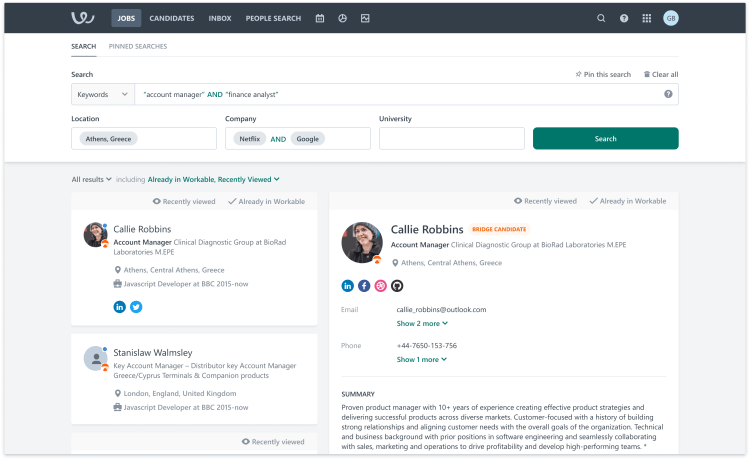Viewport: 750px width, 460px height.
Task: Open the People Search menu item
Action: click(x=274, y=18)
